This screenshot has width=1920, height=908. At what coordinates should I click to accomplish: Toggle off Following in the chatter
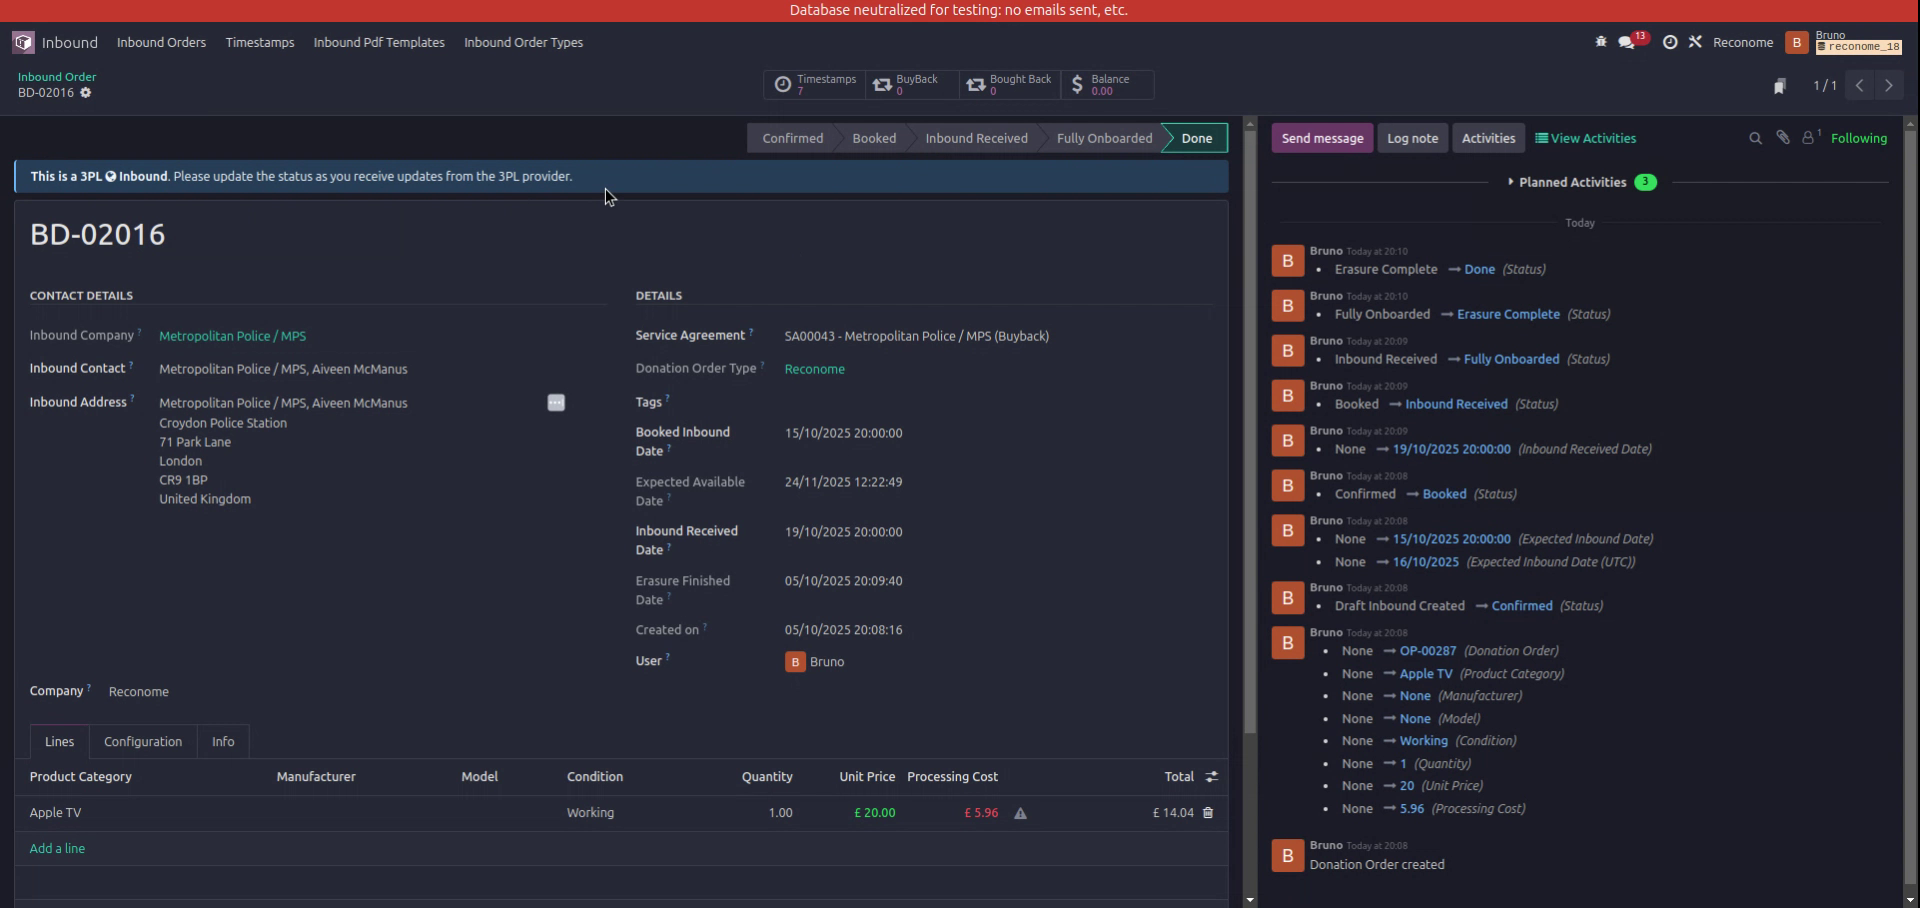[1859, 138]
